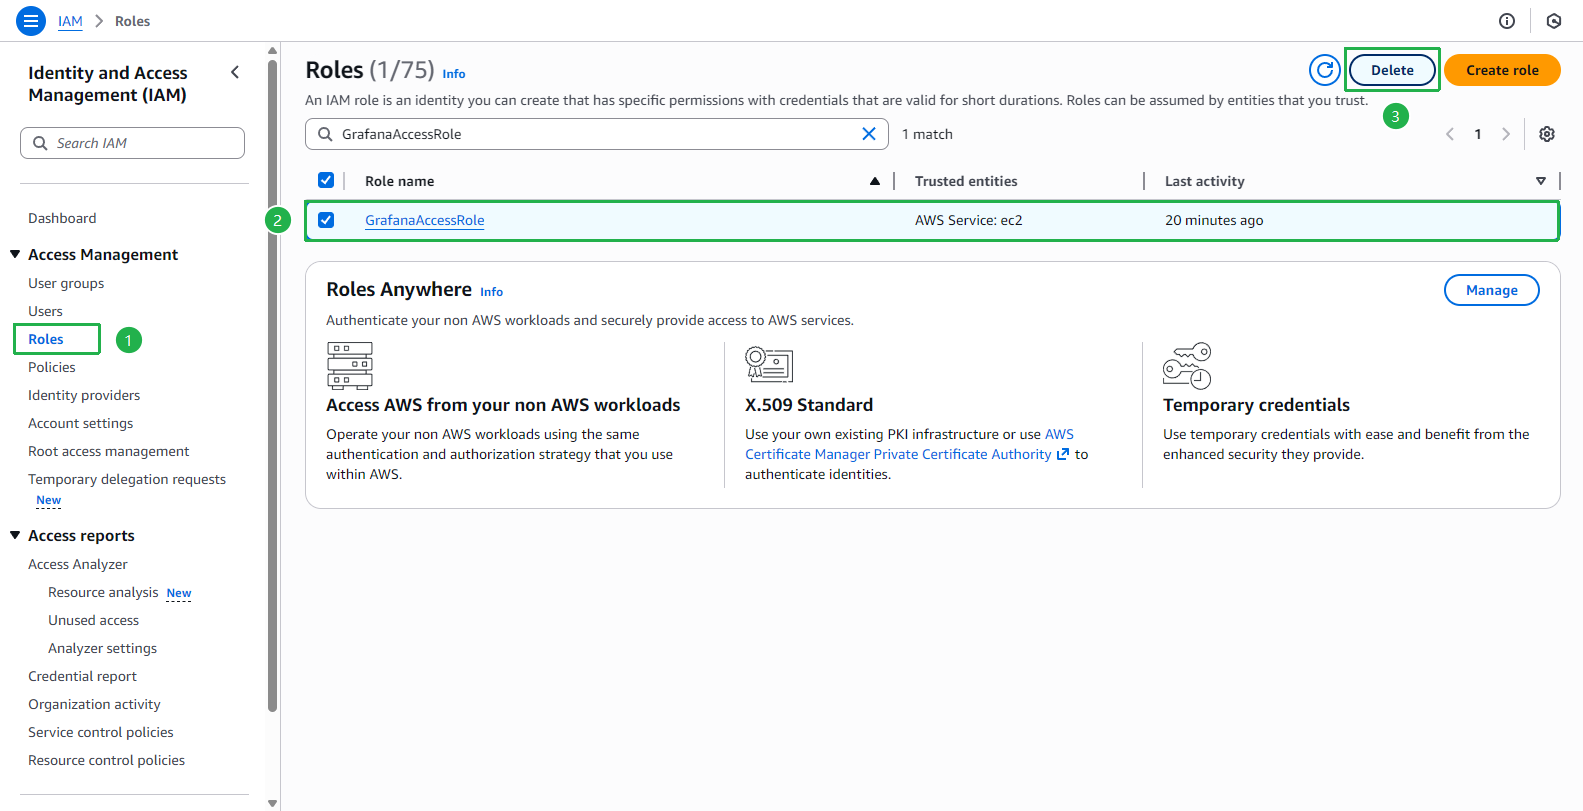The image size is (1583, 811).
Task: Open external link icon after Certificate Authority
Action: pyautogui.click(x=1063, y=454)
